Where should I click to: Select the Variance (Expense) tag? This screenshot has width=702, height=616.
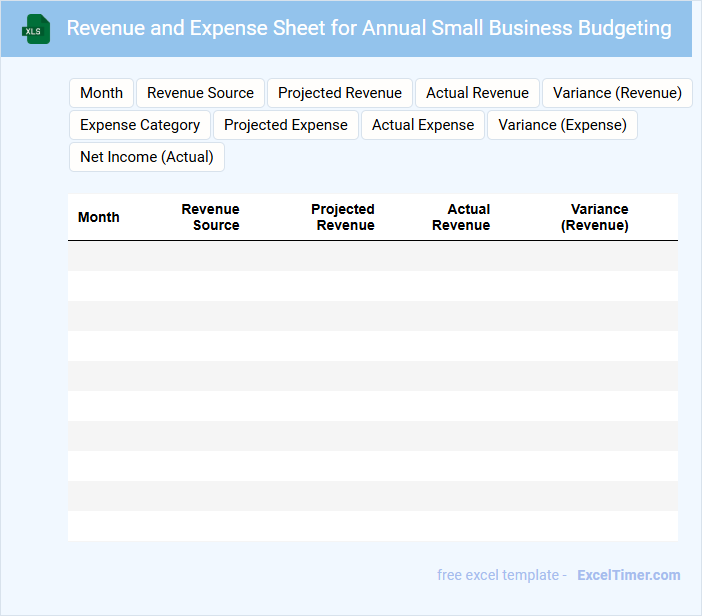click(562, 125)
